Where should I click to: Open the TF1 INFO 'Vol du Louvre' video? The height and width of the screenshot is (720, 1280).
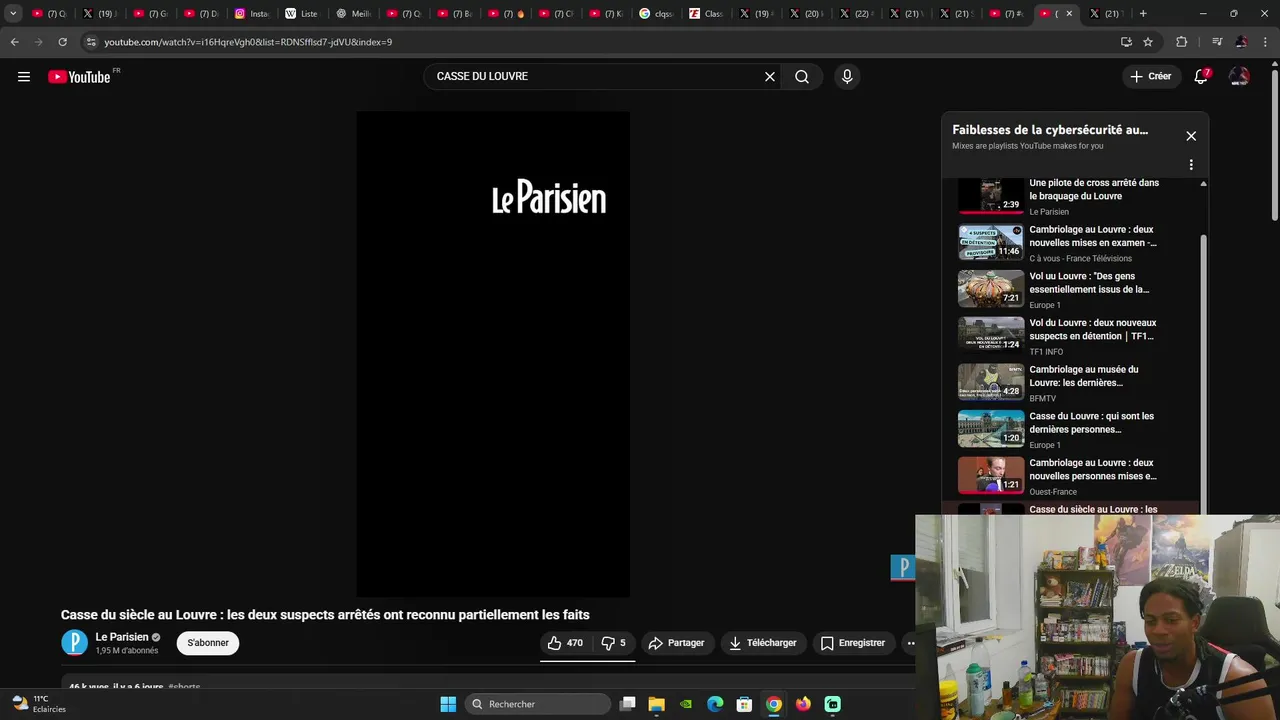coord(1092,330)
